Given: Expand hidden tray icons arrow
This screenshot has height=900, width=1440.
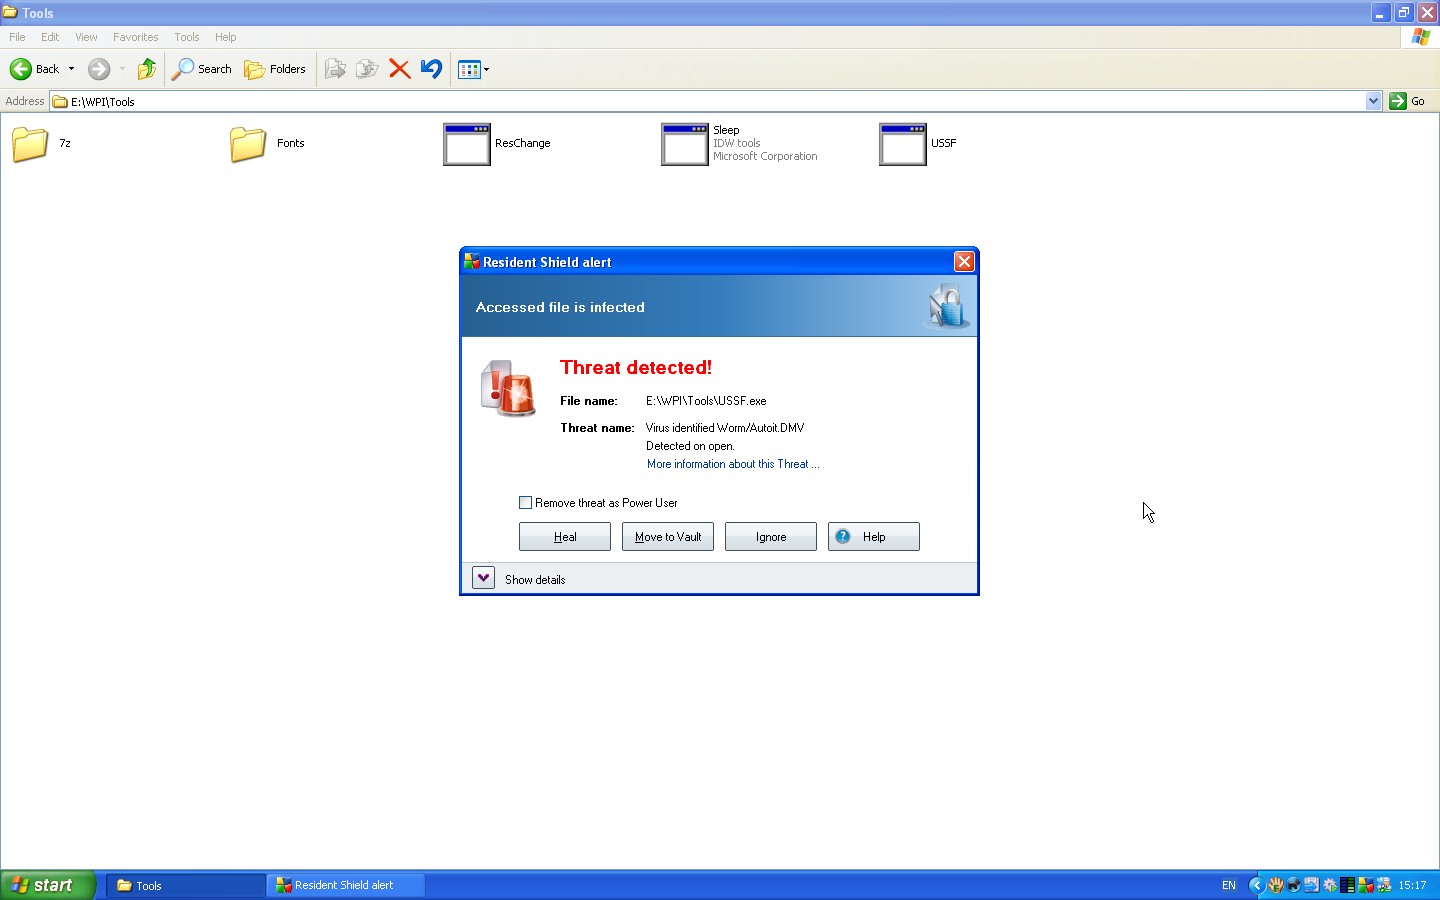Looking at the screenshot, I should coord(1257,885).
